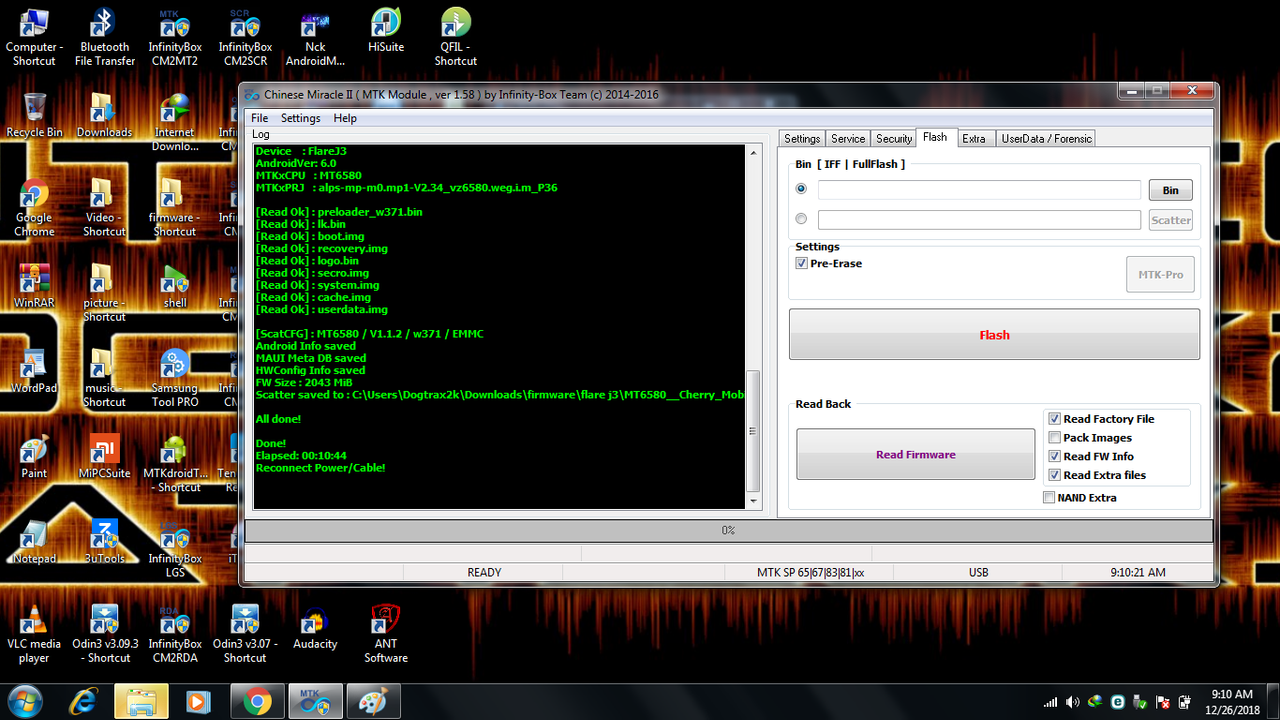Viewport: 1280px width, 720px height.
Task: Switch to the Extra tab
Action: click(974, 139)
